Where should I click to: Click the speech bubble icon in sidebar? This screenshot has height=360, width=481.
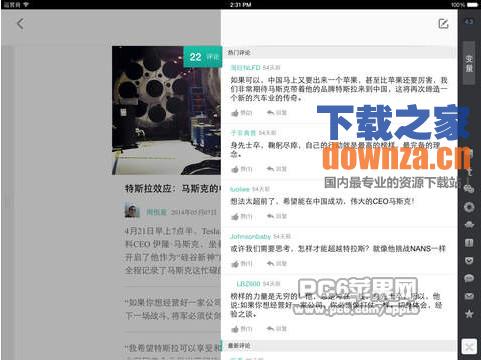pos(469,278)
